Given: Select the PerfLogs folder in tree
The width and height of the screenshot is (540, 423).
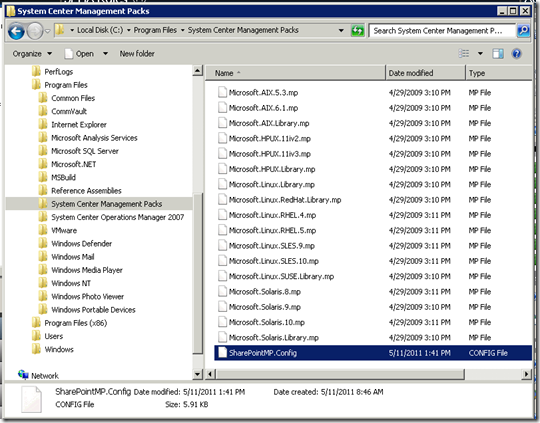Looking at the screenshot, I should [x=52, y=72].
